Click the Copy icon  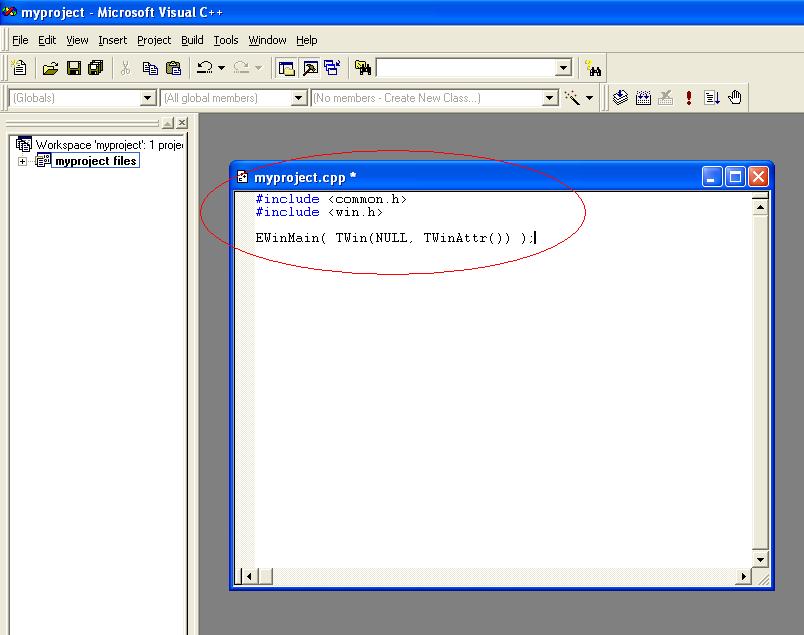point(150,68)
